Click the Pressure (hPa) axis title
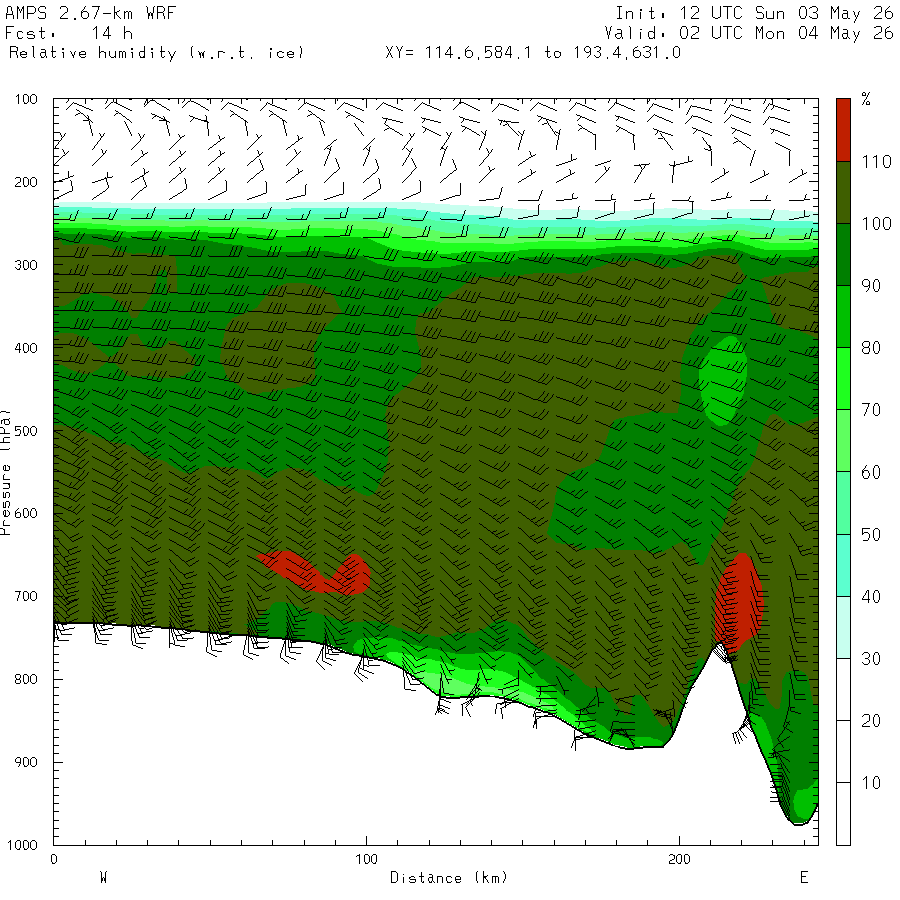The width and height of the screenshot is (900, 900). pyautogui.click(x=5, y=472)
